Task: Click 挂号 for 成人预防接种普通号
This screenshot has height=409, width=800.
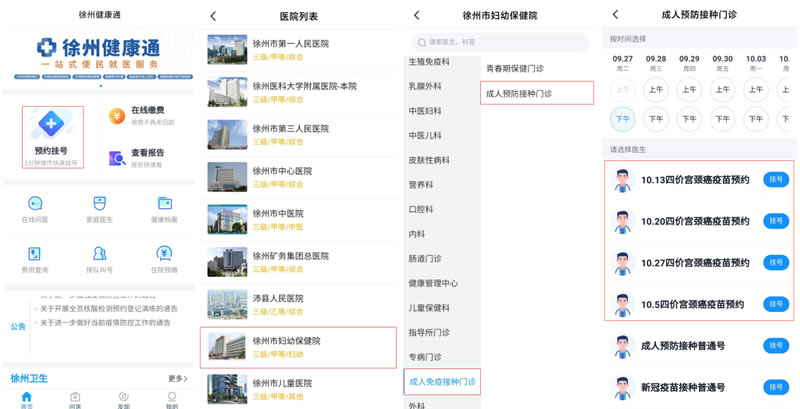Action: coord(776,346)
